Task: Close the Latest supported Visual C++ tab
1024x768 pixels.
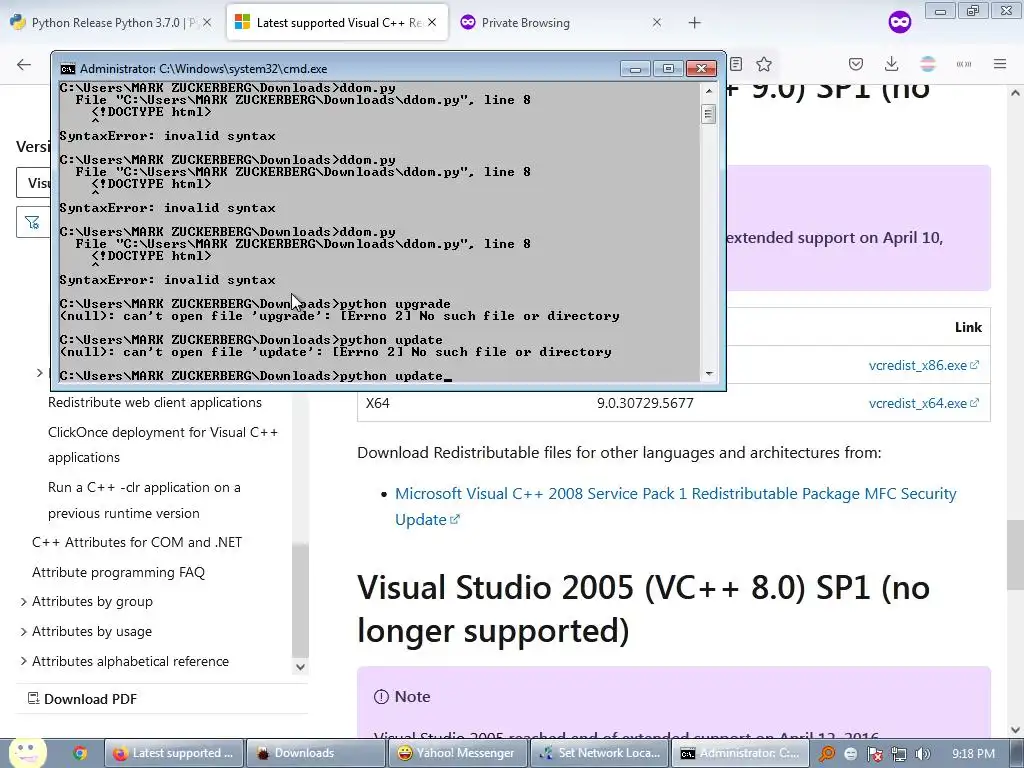Action: click(432, 22)
